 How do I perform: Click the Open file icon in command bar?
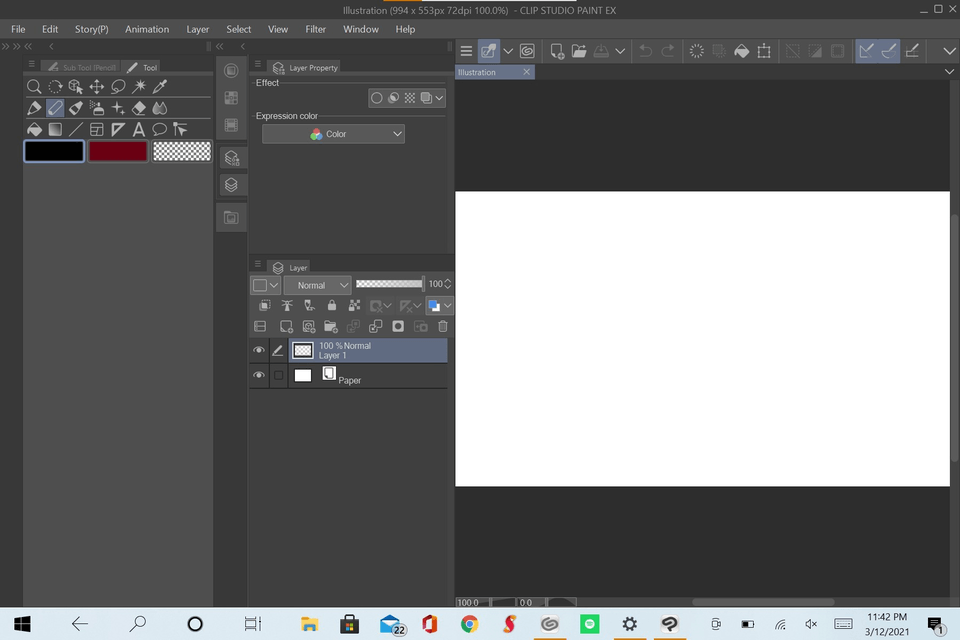[579, 51]
